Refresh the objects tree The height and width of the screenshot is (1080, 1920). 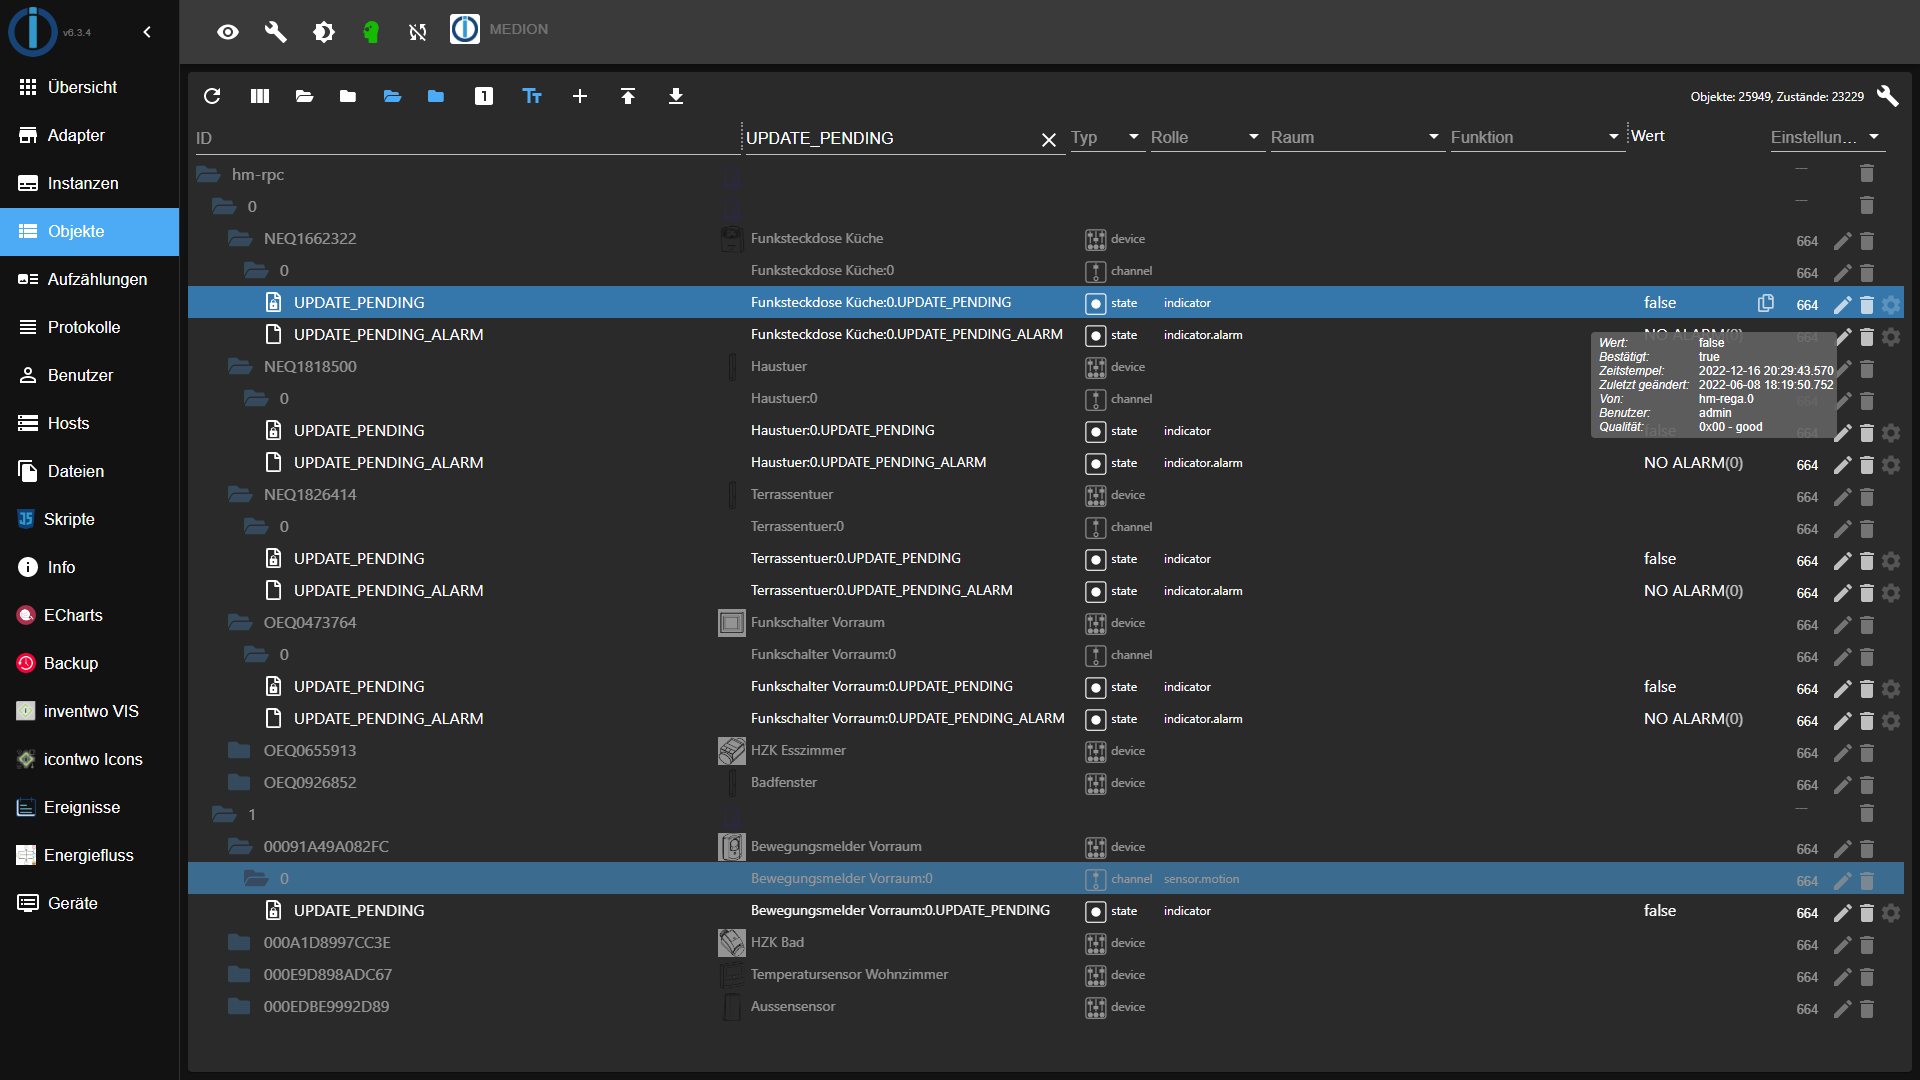[x=212, y=96]
